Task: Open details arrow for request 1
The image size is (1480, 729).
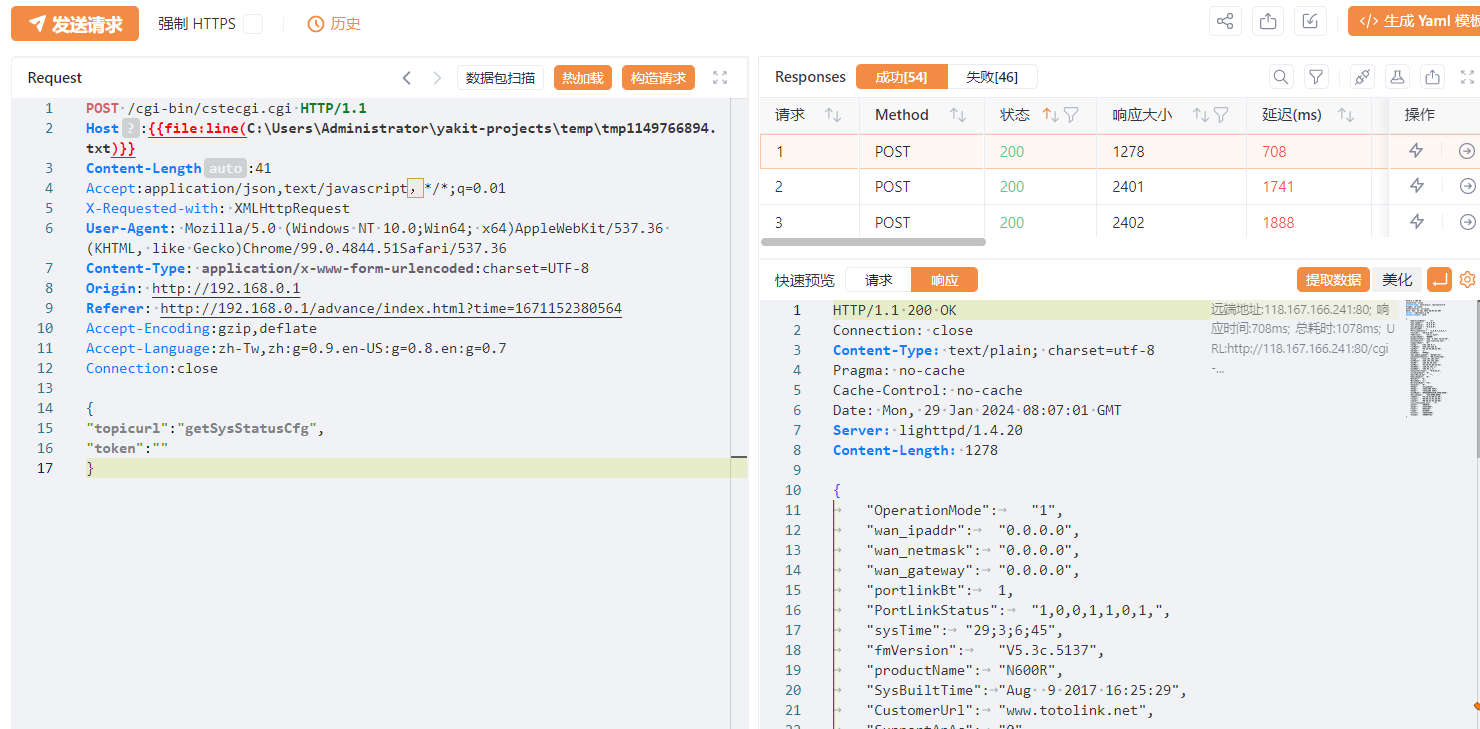Action: click(x=1467, y=151)
